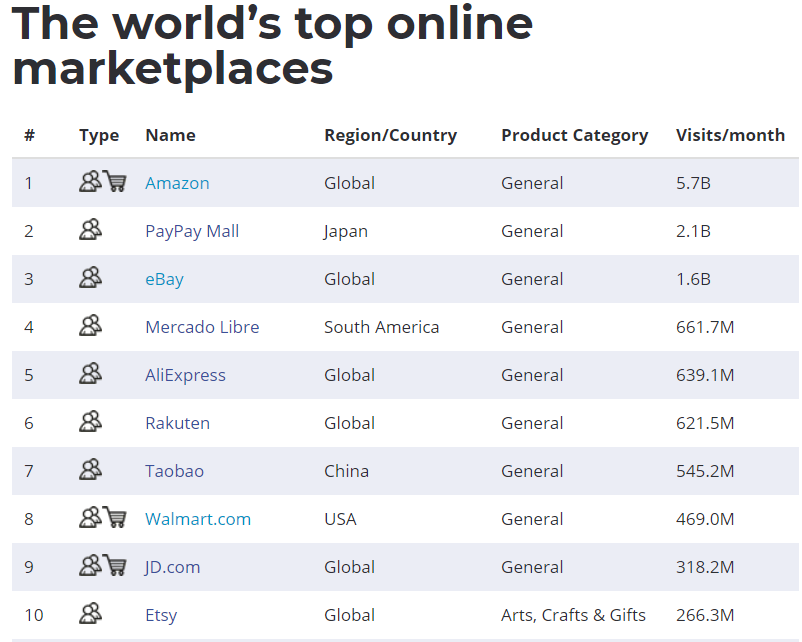This screenshot has width=802, height=642.
Task: Click the people type icon for Taobao
Action: pos(91,470)
